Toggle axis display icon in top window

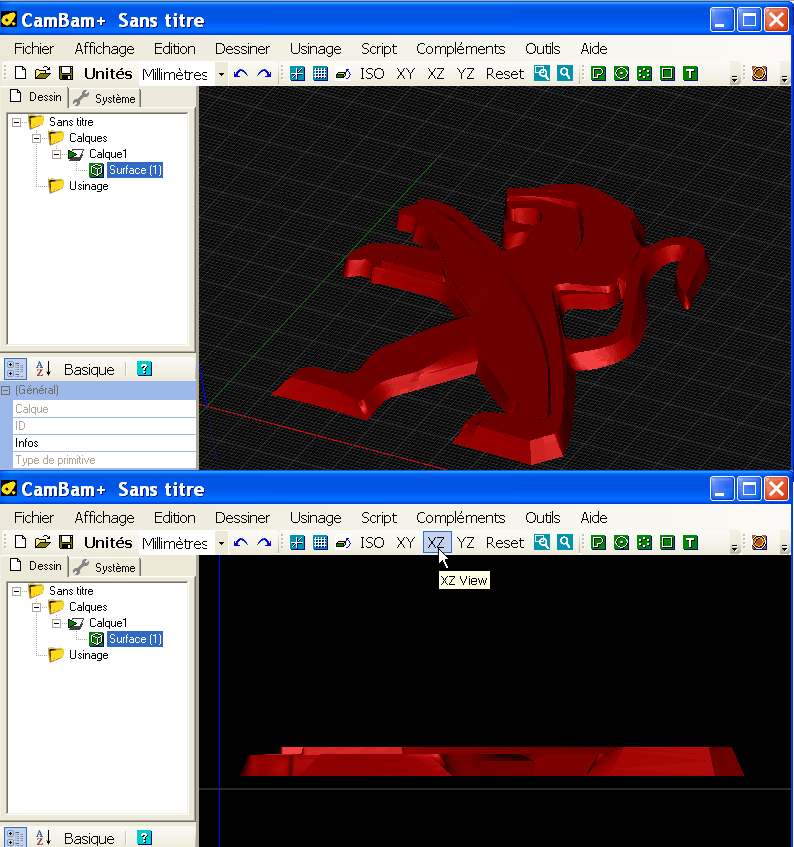point(297,73)
